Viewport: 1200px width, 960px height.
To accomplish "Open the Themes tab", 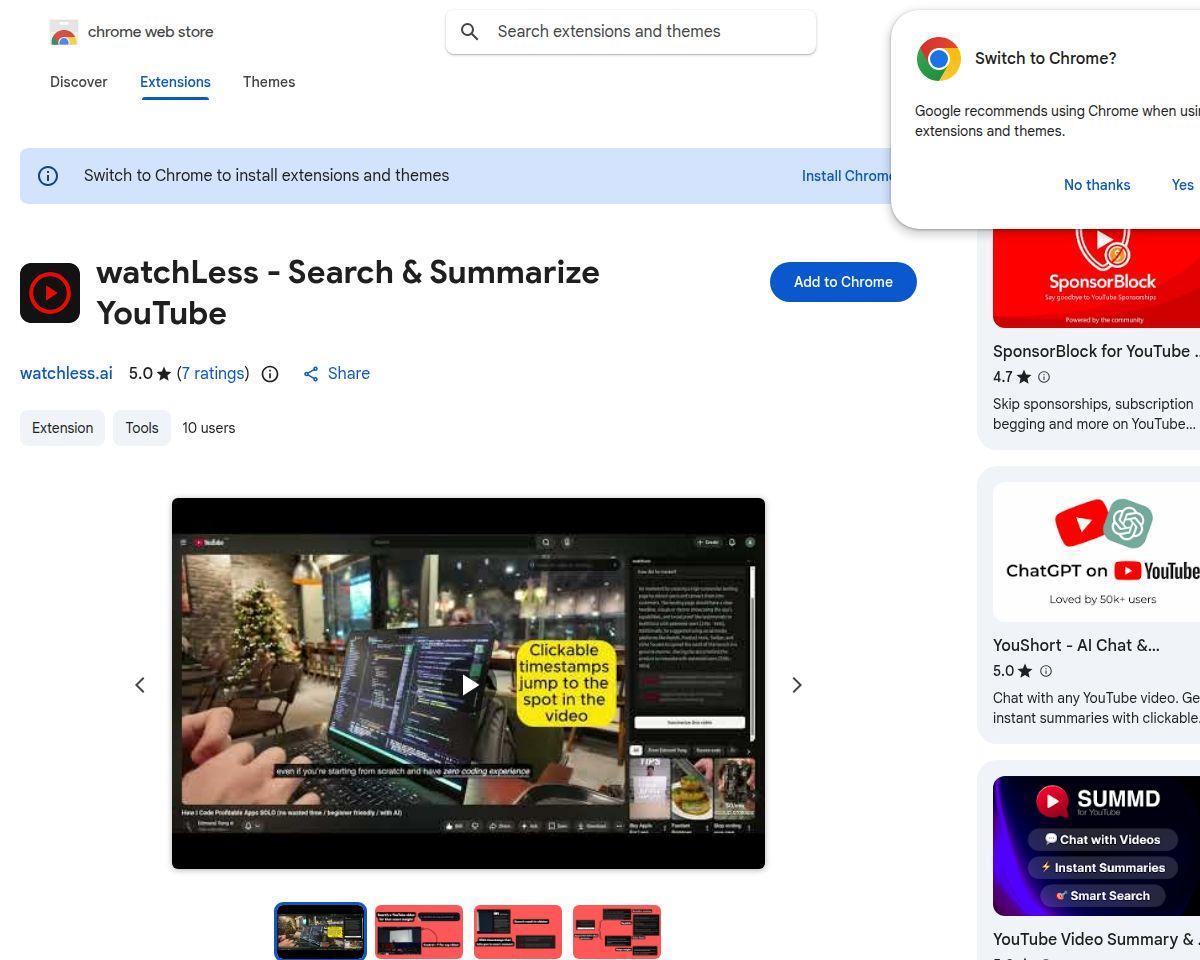I will pyautogui.click(x=269, y=82).
